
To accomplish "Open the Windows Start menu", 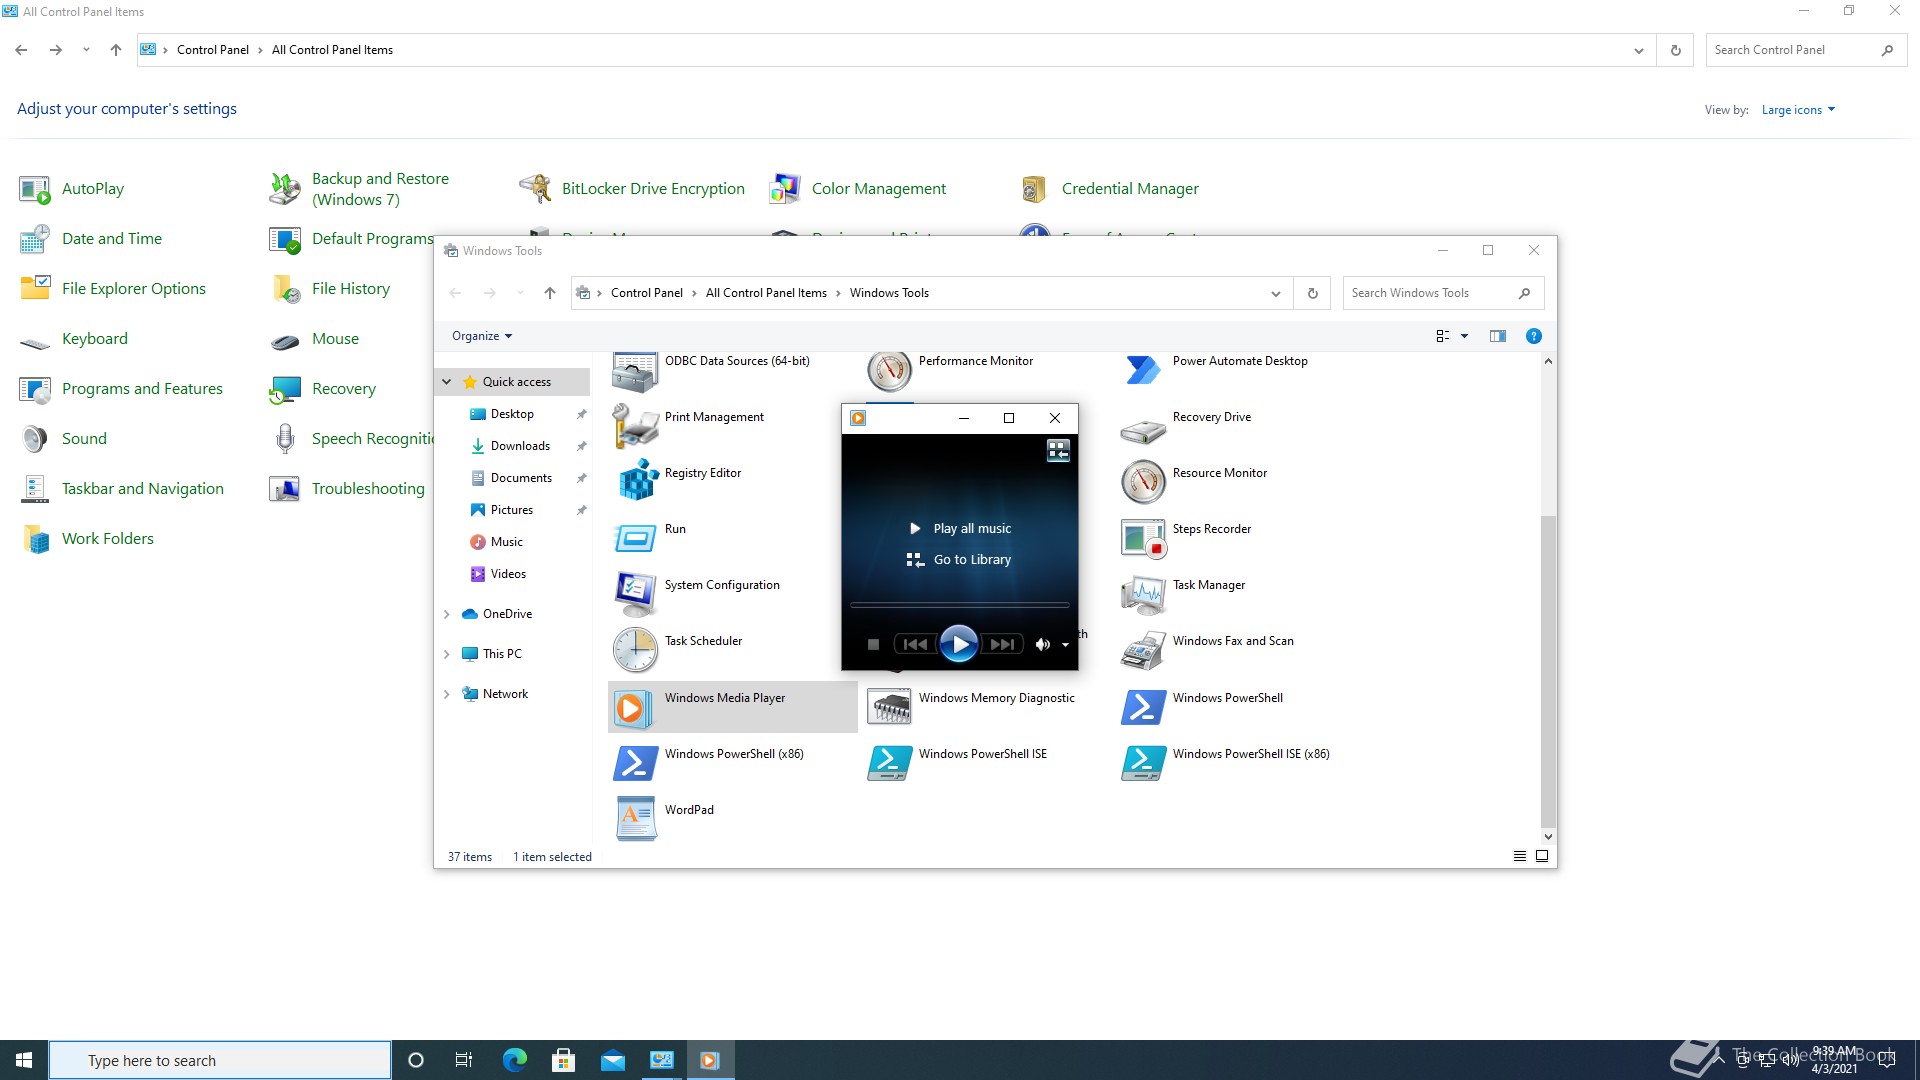I will (x=24, y=1060).
